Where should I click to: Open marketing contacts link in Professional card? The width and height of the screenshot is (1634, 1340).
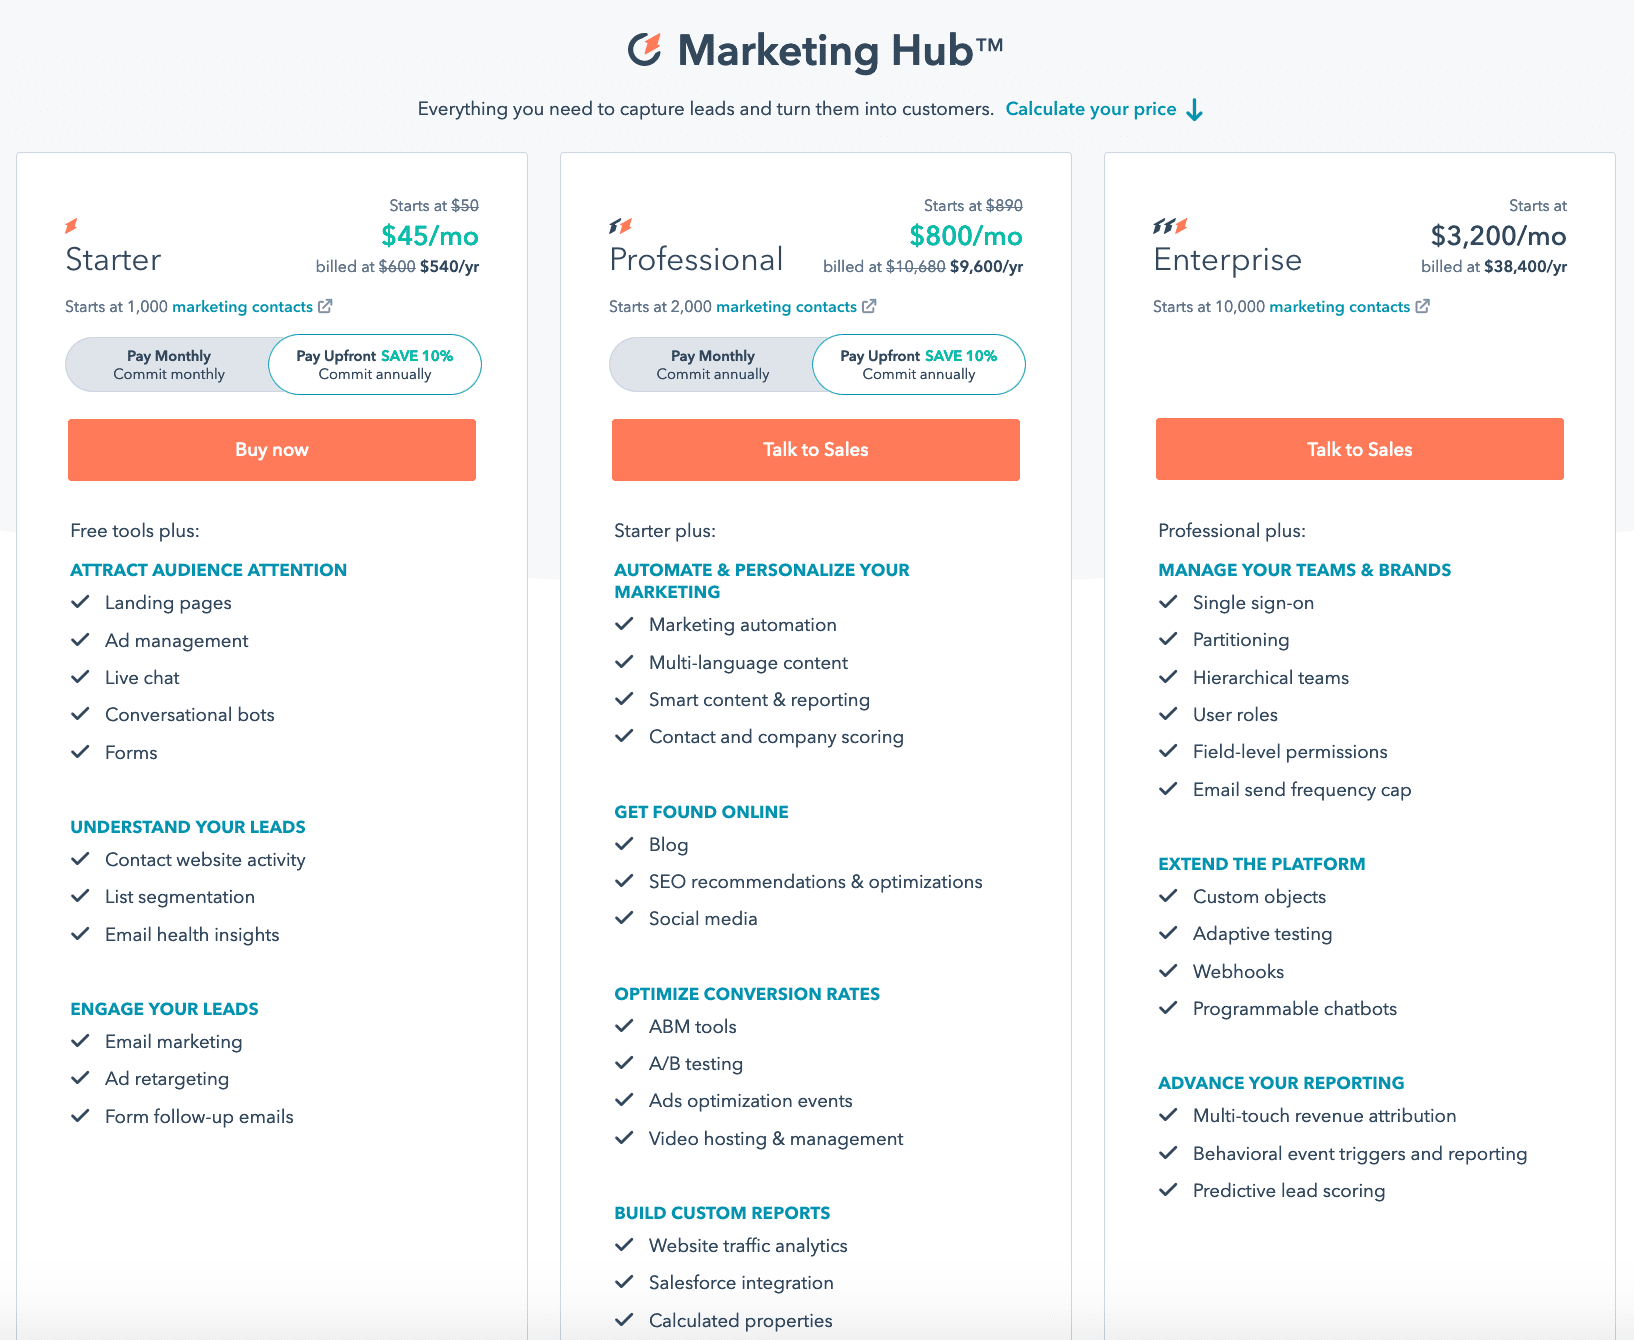point(787,306)
